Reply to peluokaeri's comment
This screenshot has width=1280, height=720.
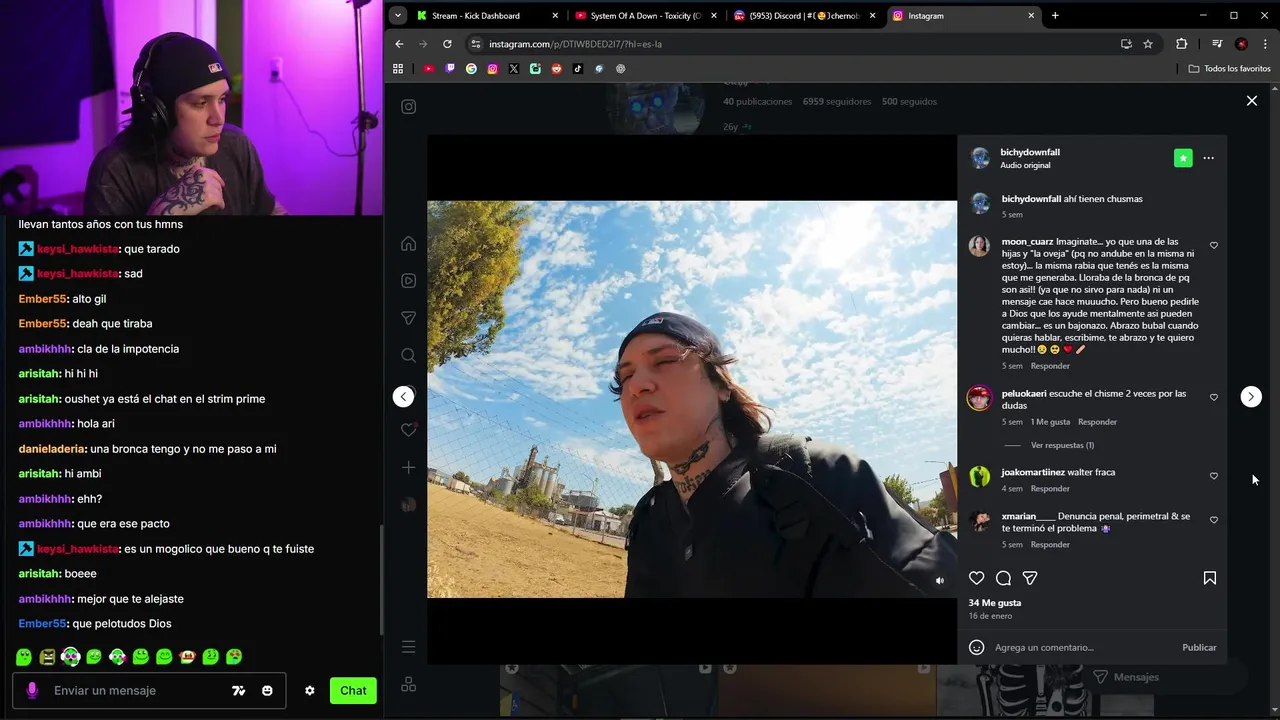(x=1097, y=422)
